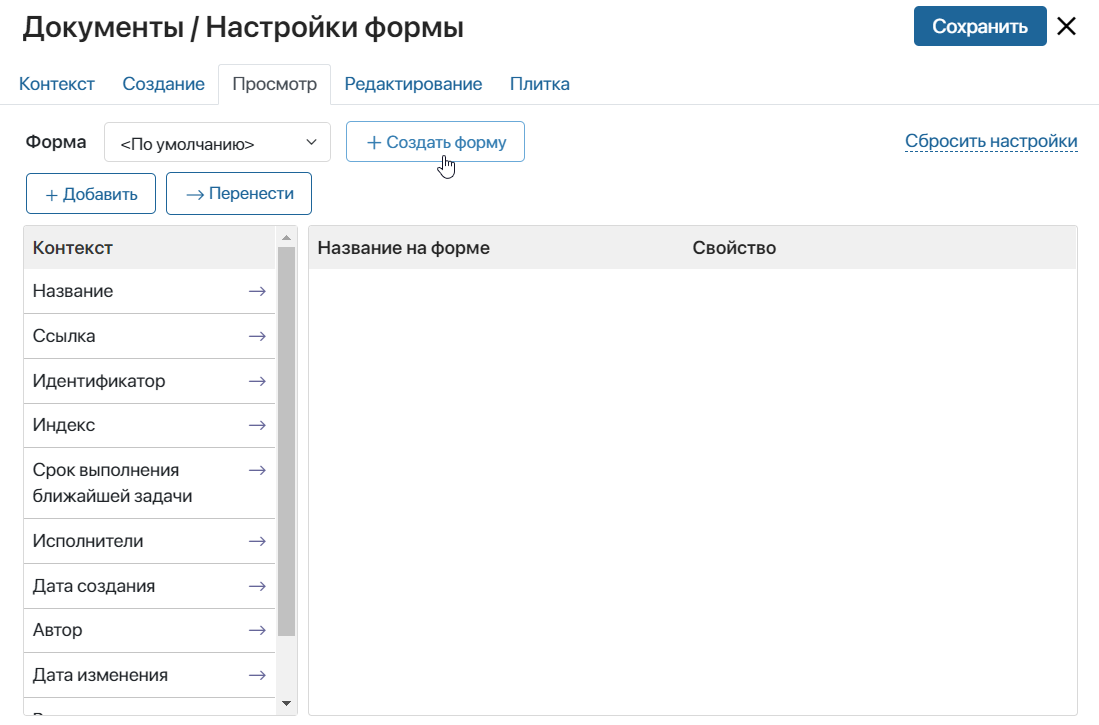Move Название field with its arrow icon

[257, 291]
